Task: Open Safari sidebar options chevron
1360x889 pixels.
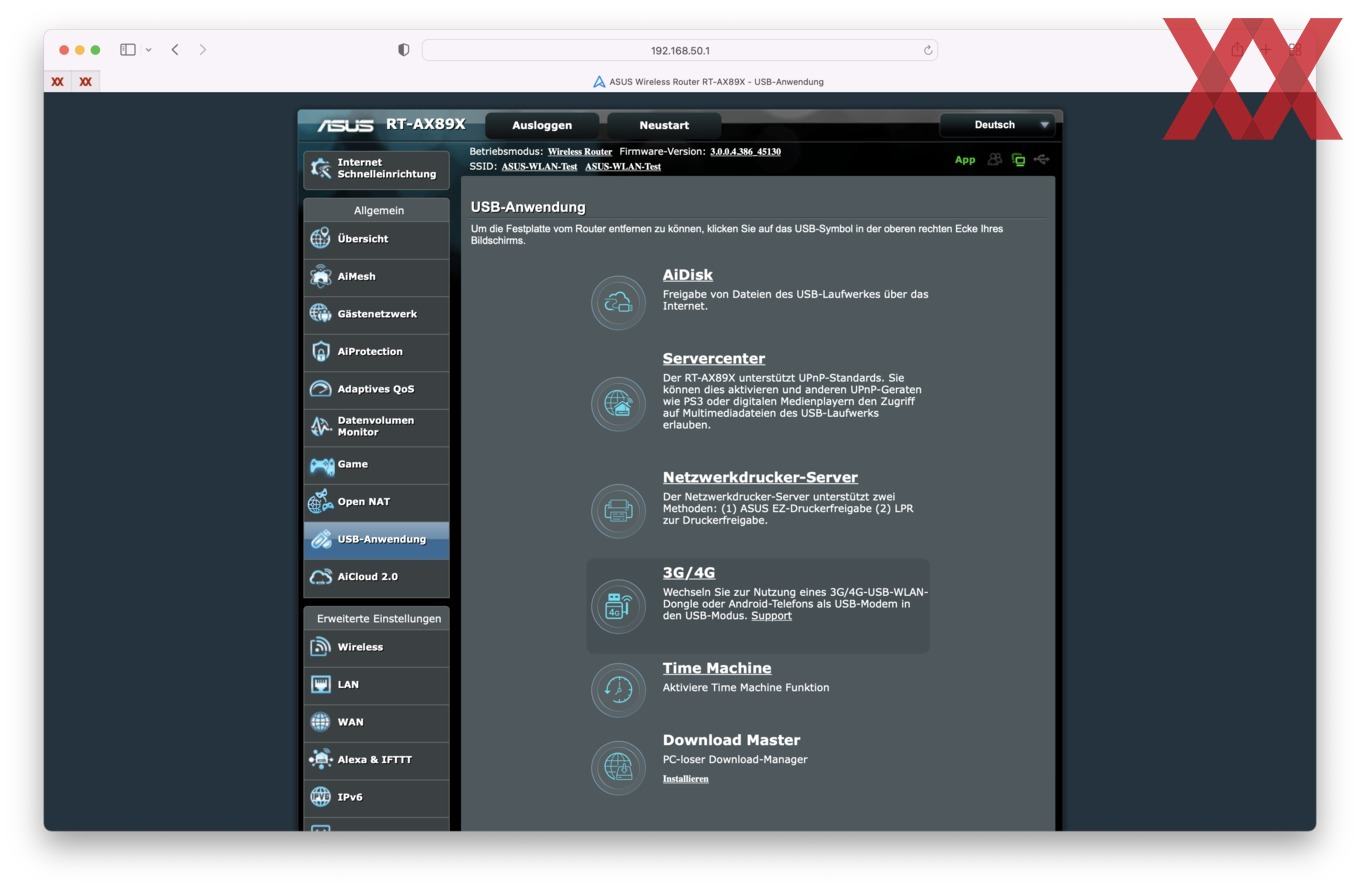Action: [148, 49]
